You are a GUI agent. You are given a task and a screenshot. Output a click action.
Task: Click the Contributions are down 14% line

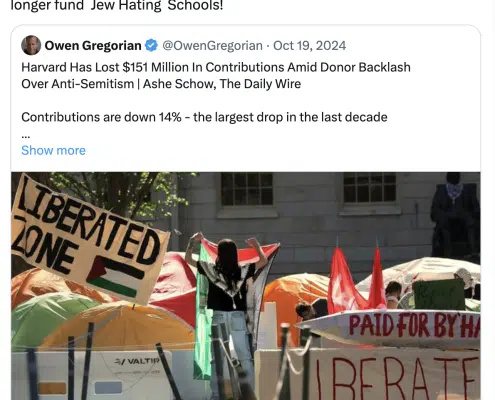tap(204, 117)
